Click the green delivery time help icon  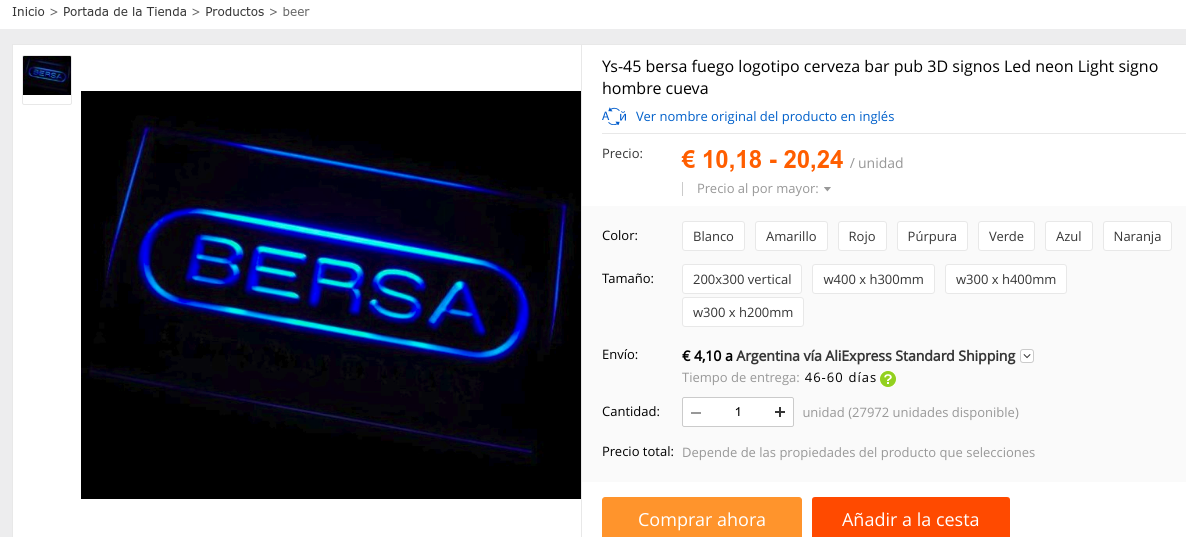point(888,379)
